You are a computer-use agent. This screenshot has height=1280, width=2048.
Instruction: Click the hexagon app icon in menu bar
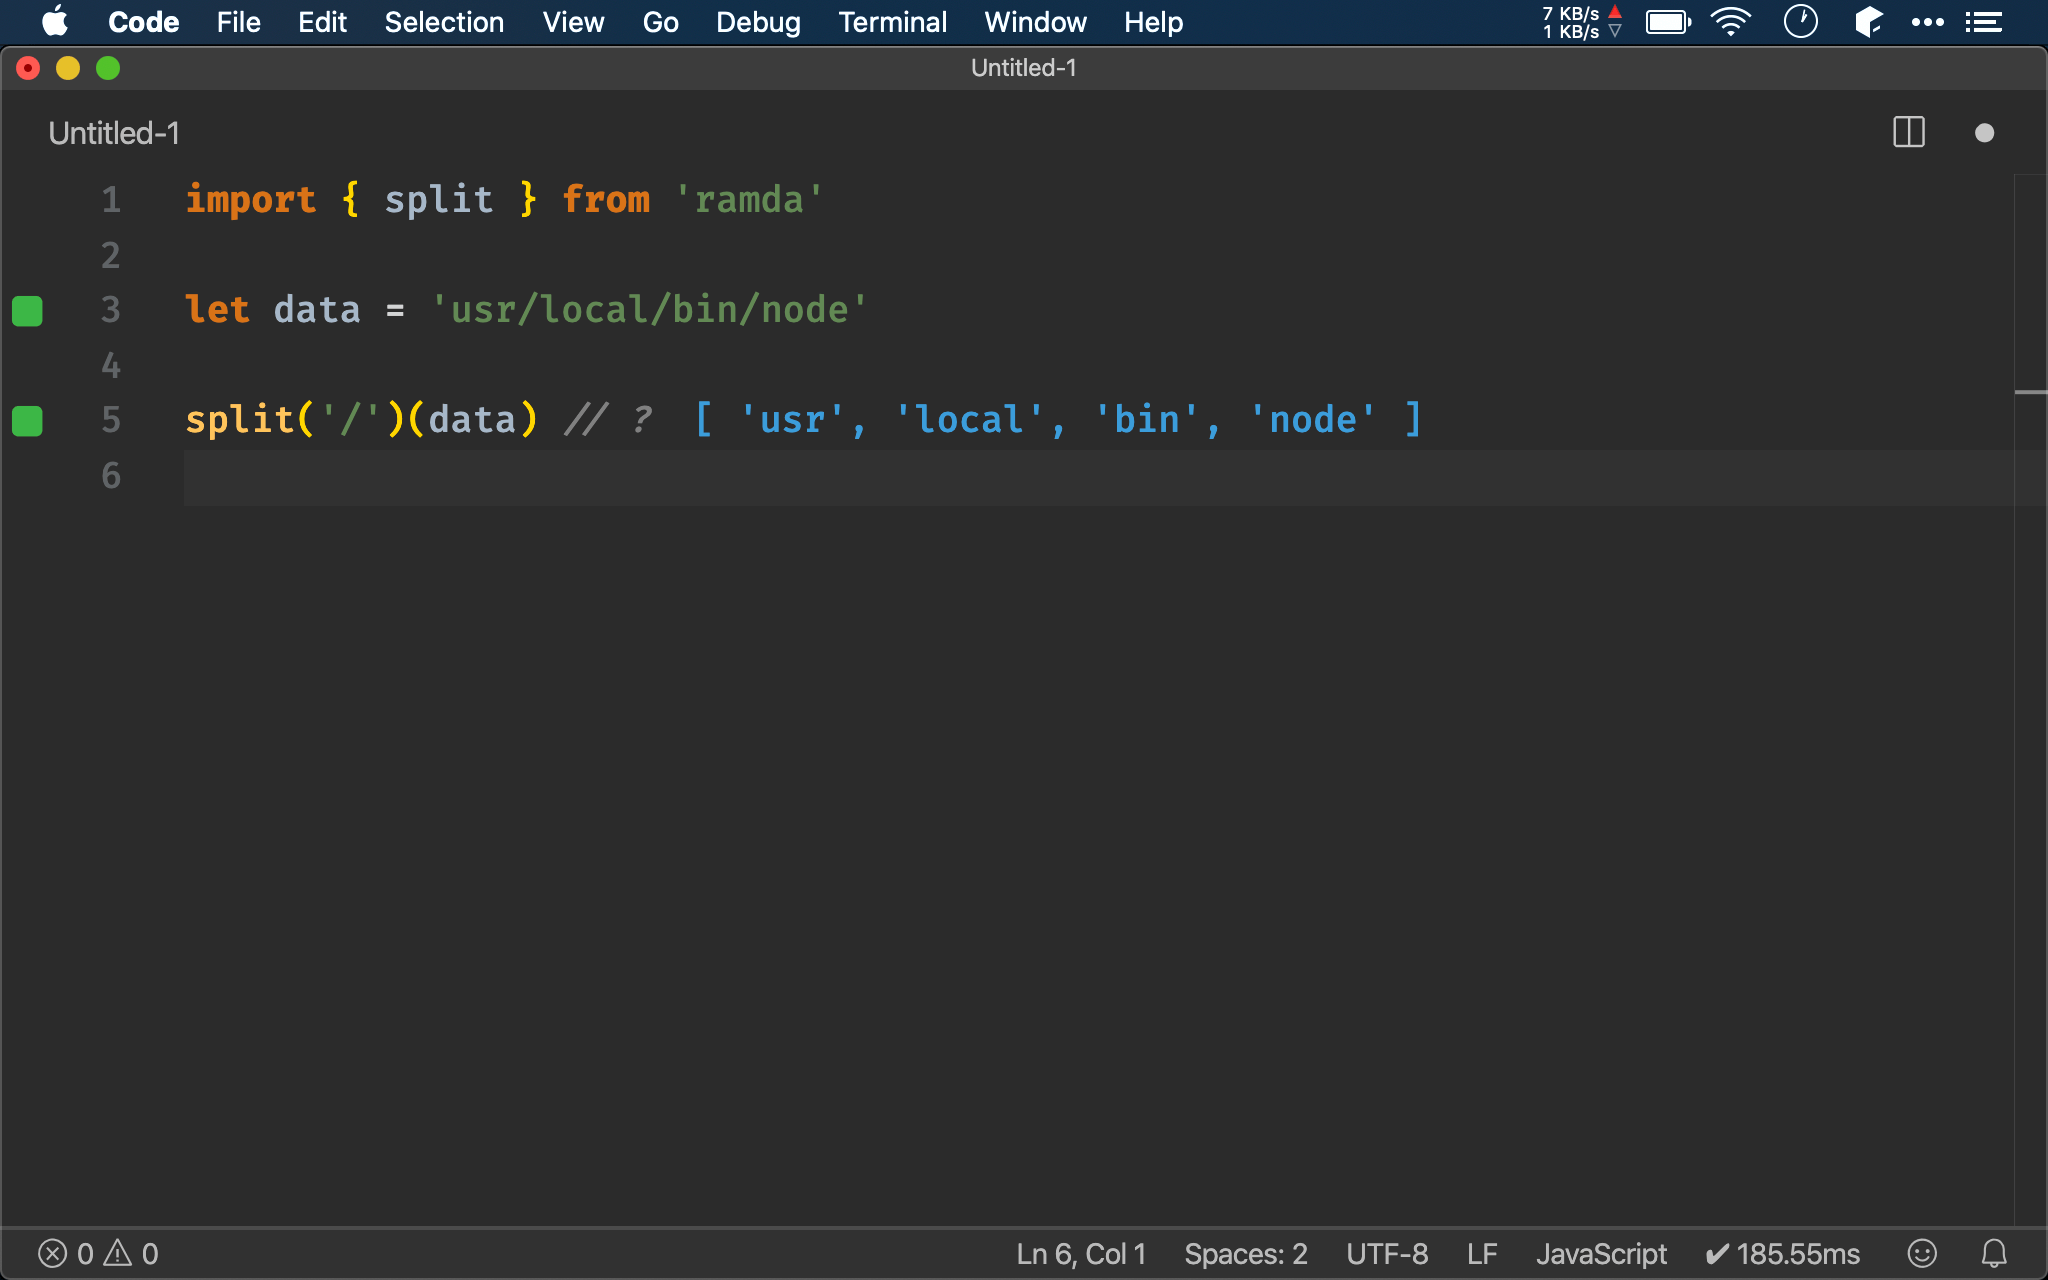pyautogui.click(x=1868, y=22)
